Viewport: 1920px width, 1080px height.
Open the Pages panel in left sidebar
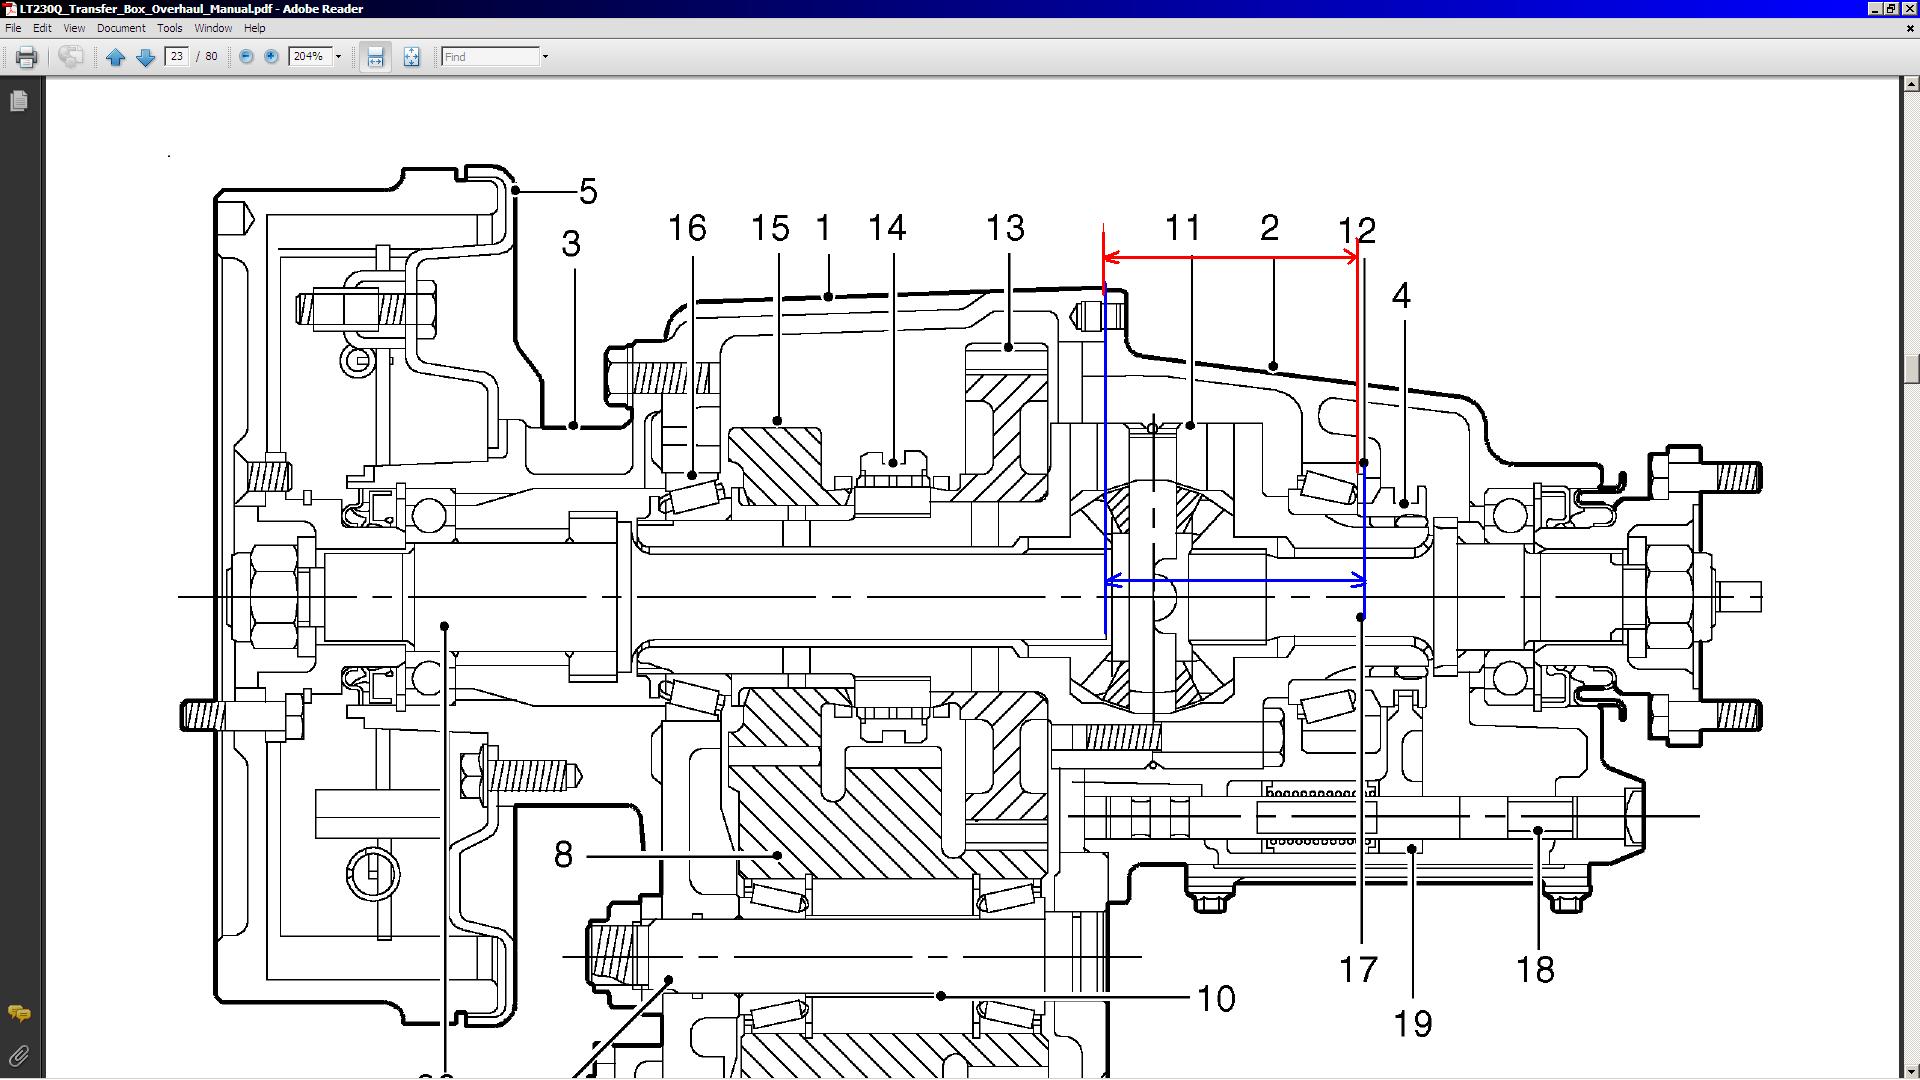18,101
